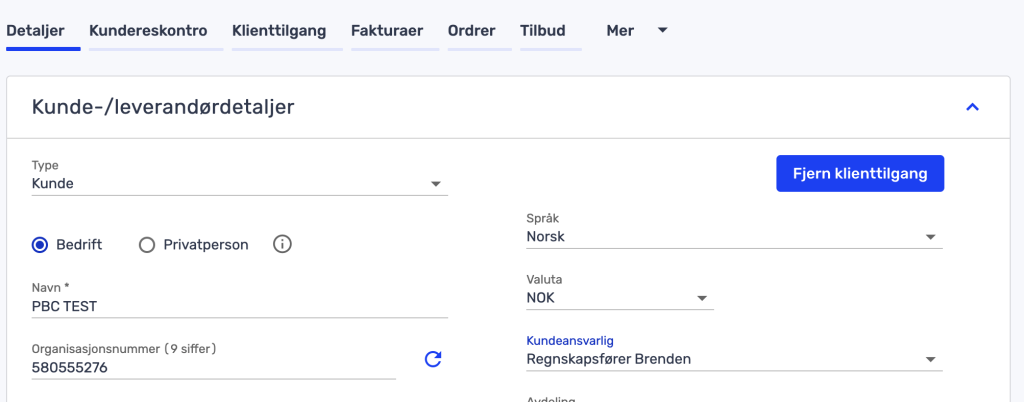The width and height of the screenshot is (1024, 402).
Task: Click the info icon beside Privatperson
Action: (x=282, y=244)
